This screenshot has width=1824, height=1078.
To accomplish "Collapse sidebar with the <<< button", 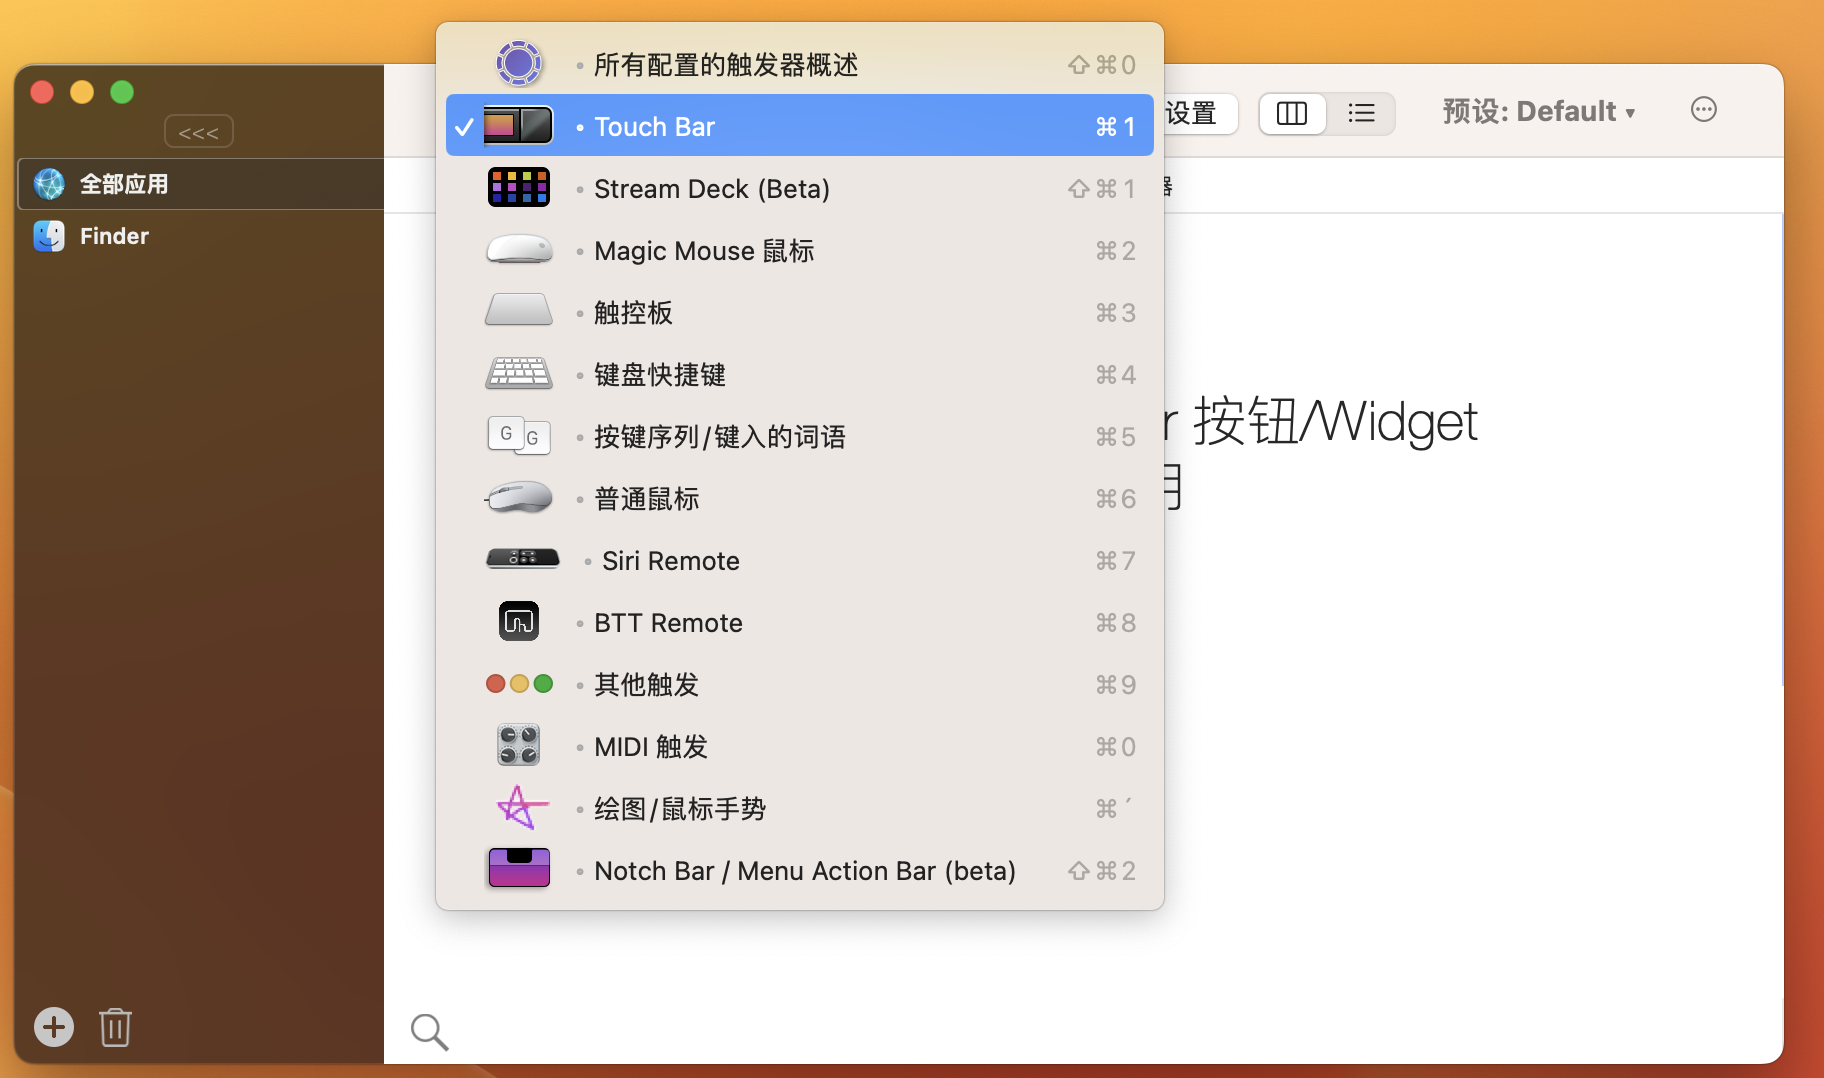I will [x=198, y=132].
